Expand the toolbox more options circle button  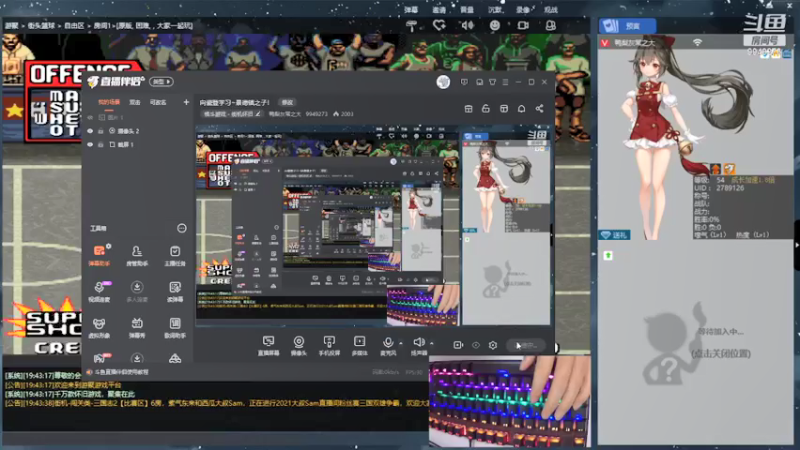click(x=182, y=228)
